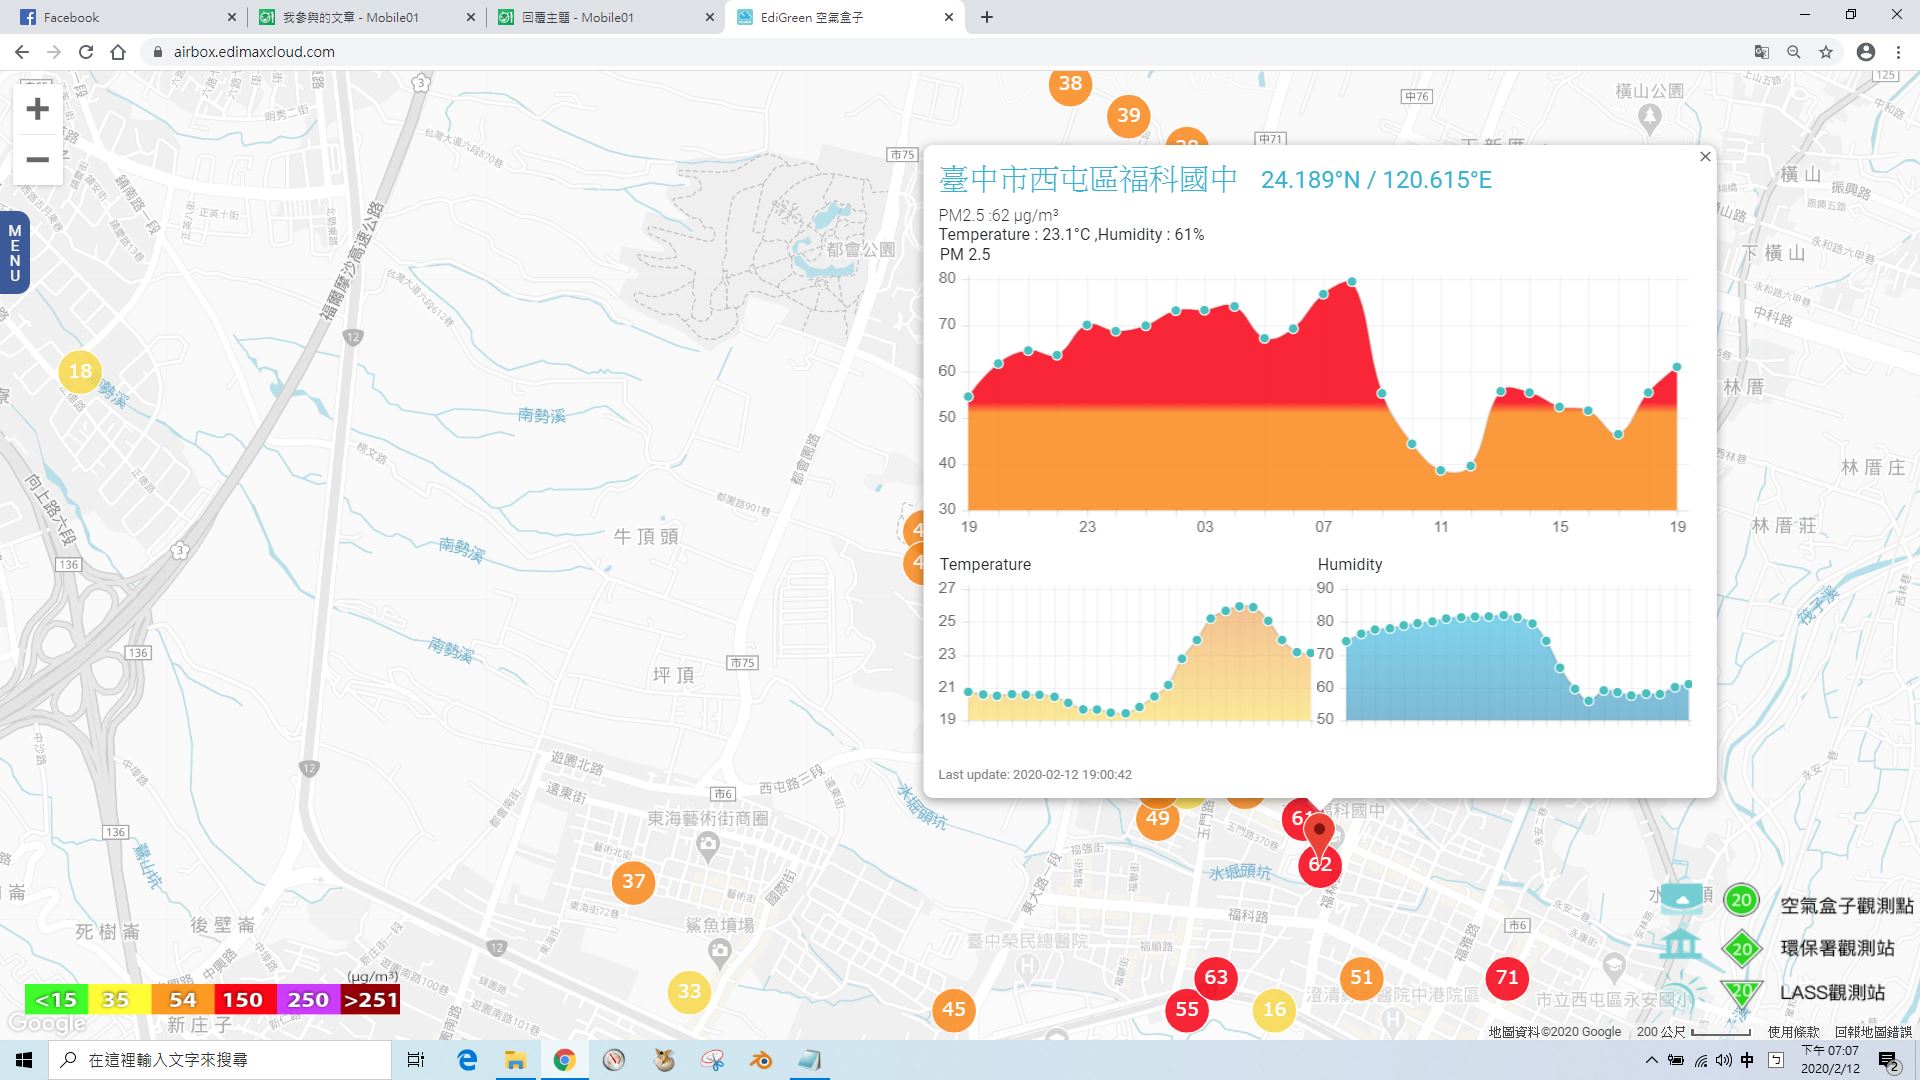Click the 使用條款 terms link
Screen dimensions: 1920x1080
pyautogui.click(x=1794, y=1032)
